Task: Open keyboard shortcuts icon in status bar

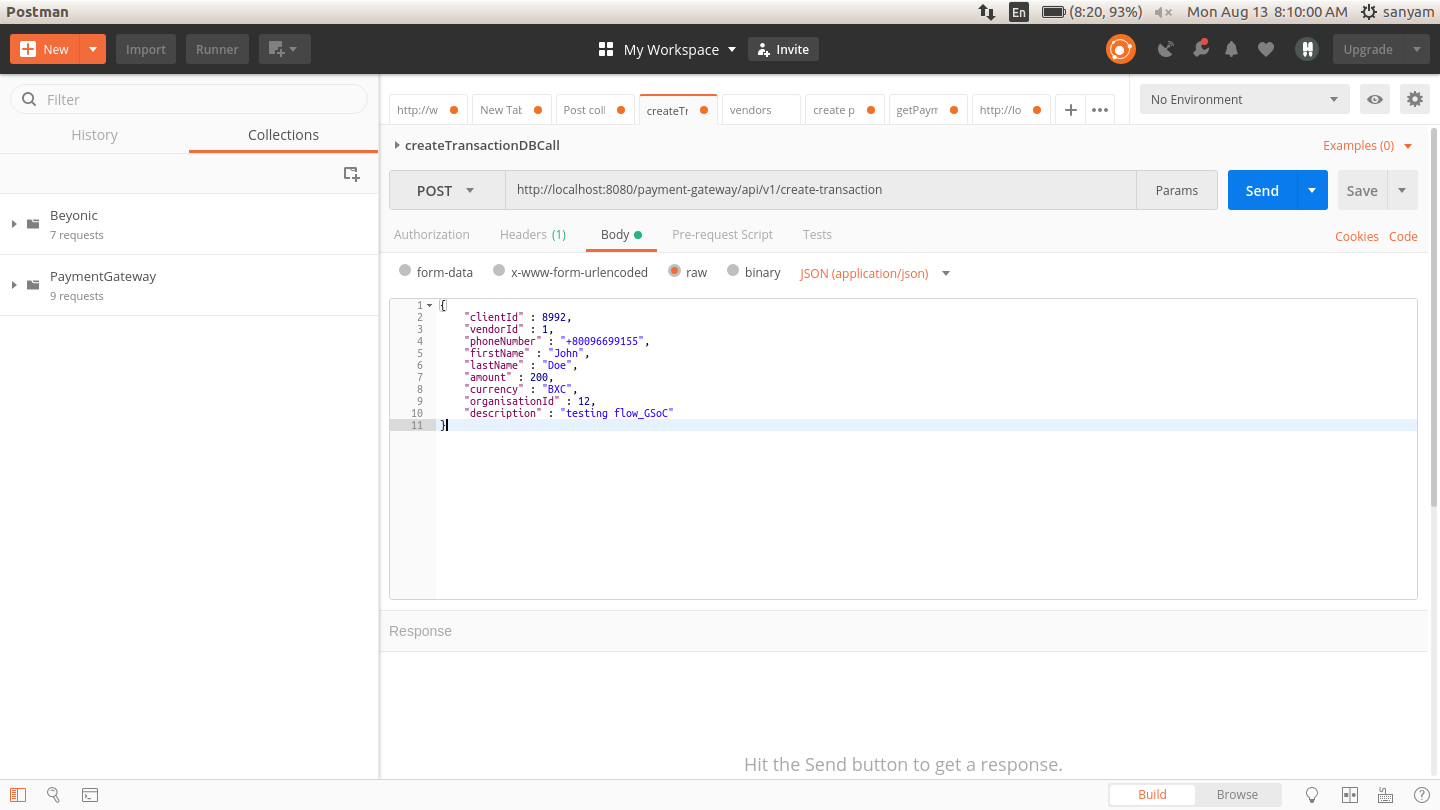Action: (1386, 795)
